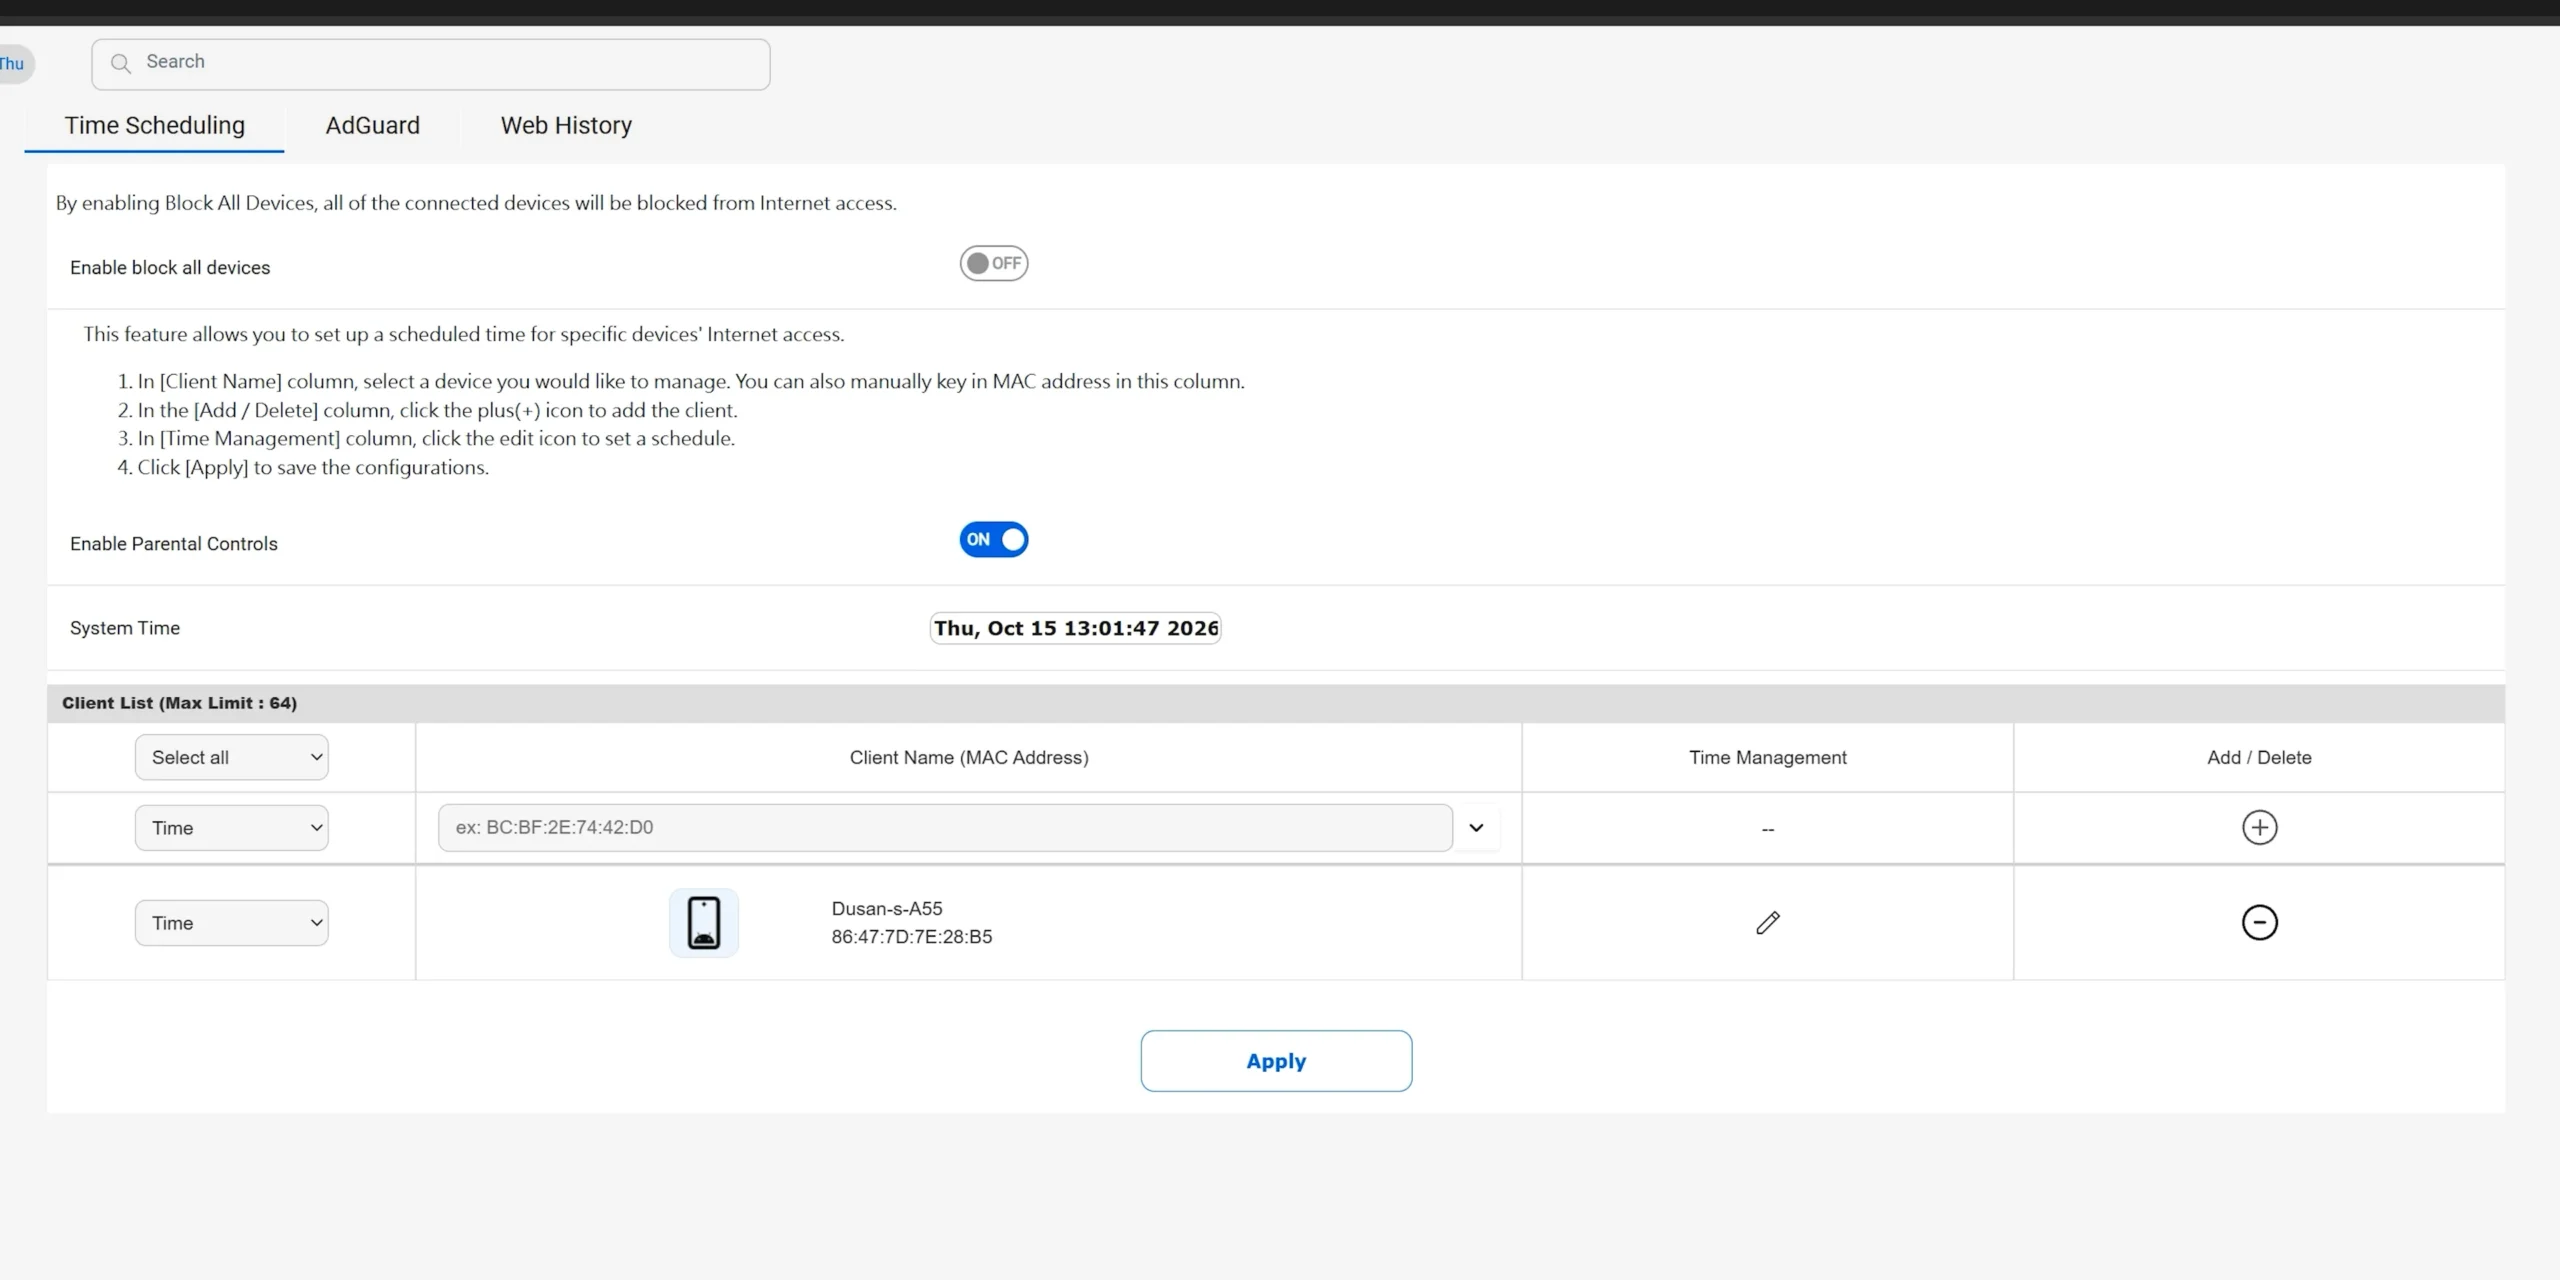This screenshot has height=1280, width=2560.
Task: Open the Time dropdown in the new client row
Action: click(x=231, y=827)
